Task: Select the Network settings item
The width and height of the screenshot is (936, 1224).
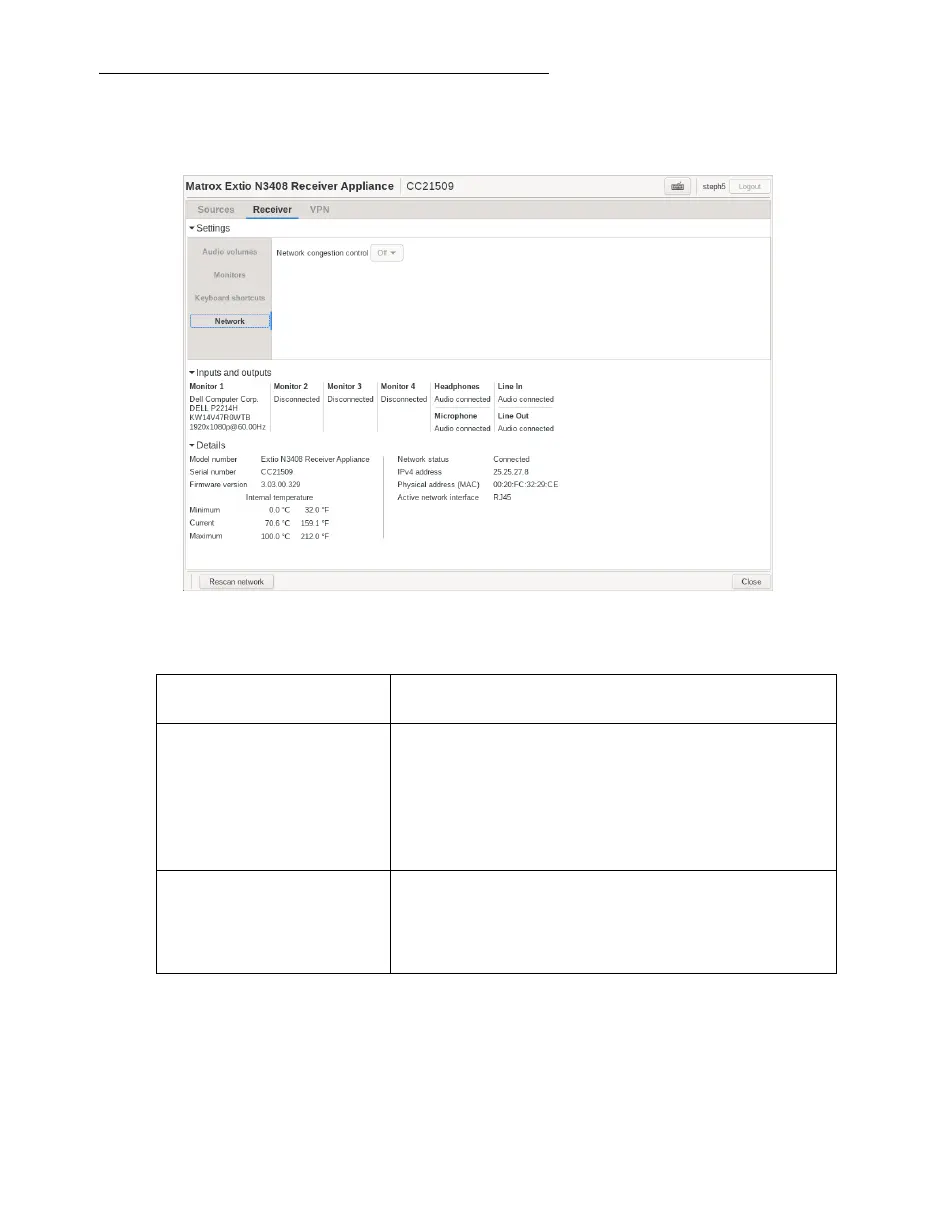Action: (x=230, y=321)
